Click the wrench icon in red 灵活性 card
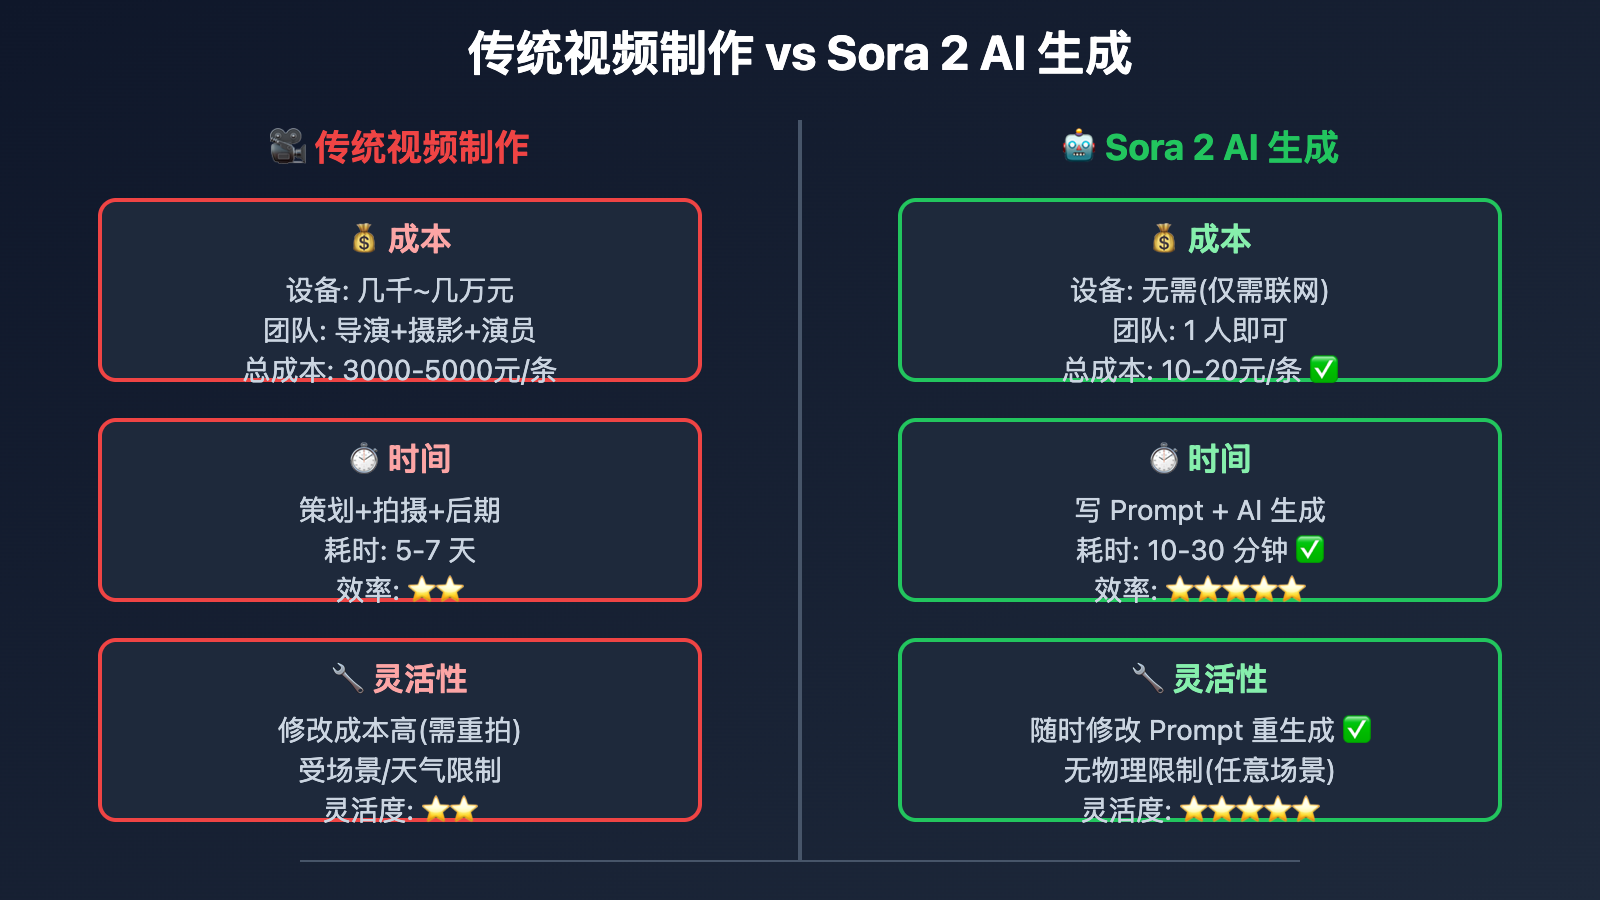 [x=348, y=678]
